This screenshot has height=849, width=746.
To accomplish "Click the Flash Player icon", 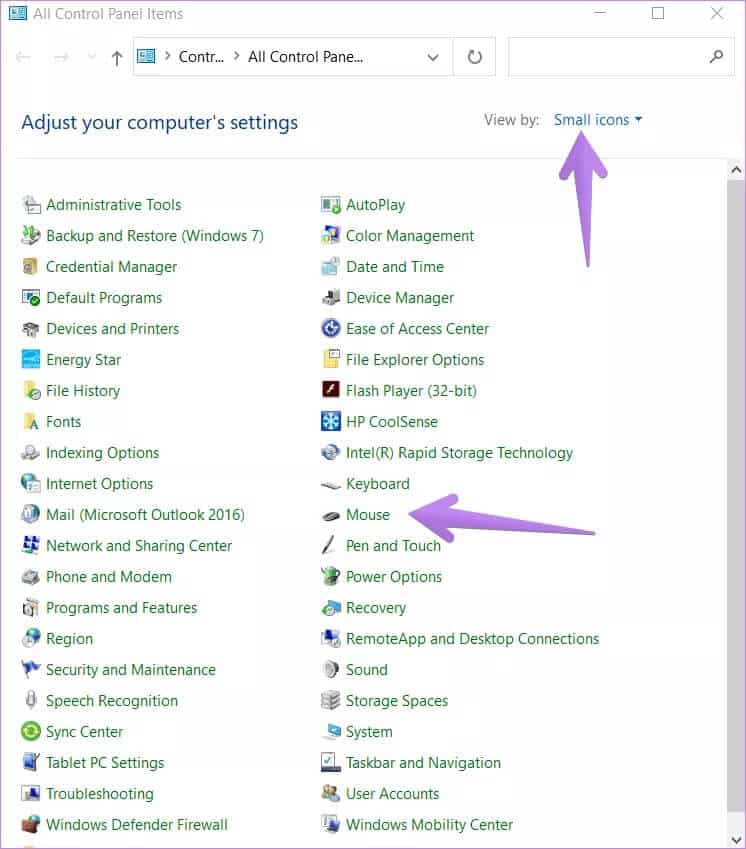I will coord(331,390).
